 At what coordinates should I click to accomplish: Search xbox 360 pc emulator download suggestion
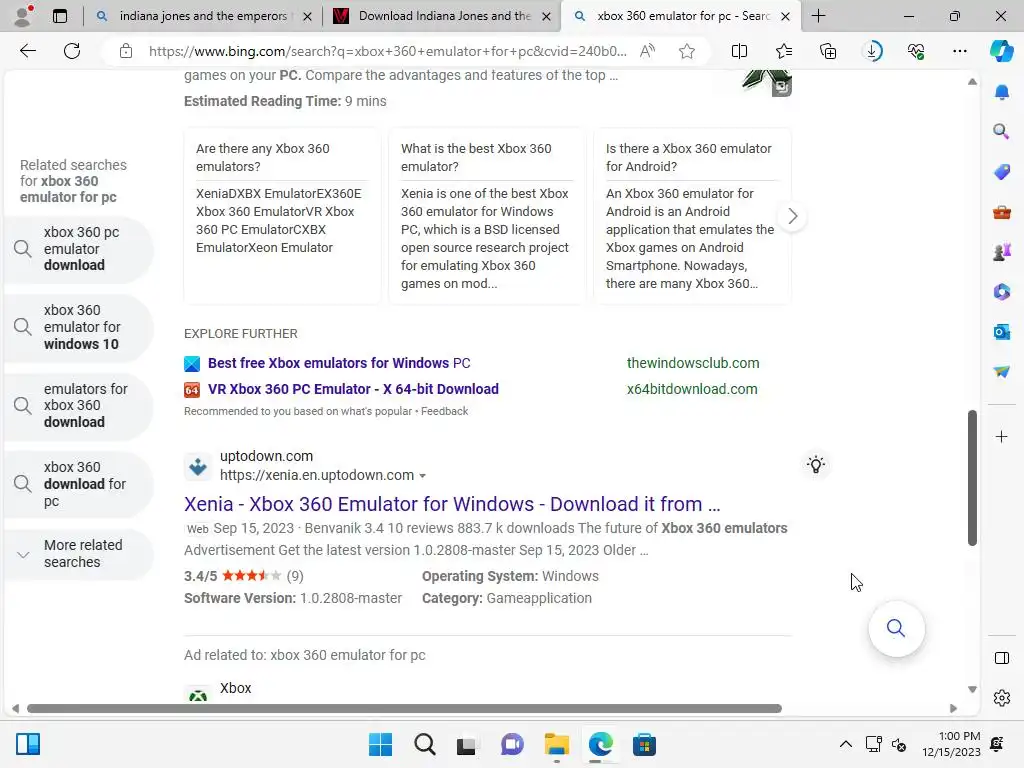78,249
